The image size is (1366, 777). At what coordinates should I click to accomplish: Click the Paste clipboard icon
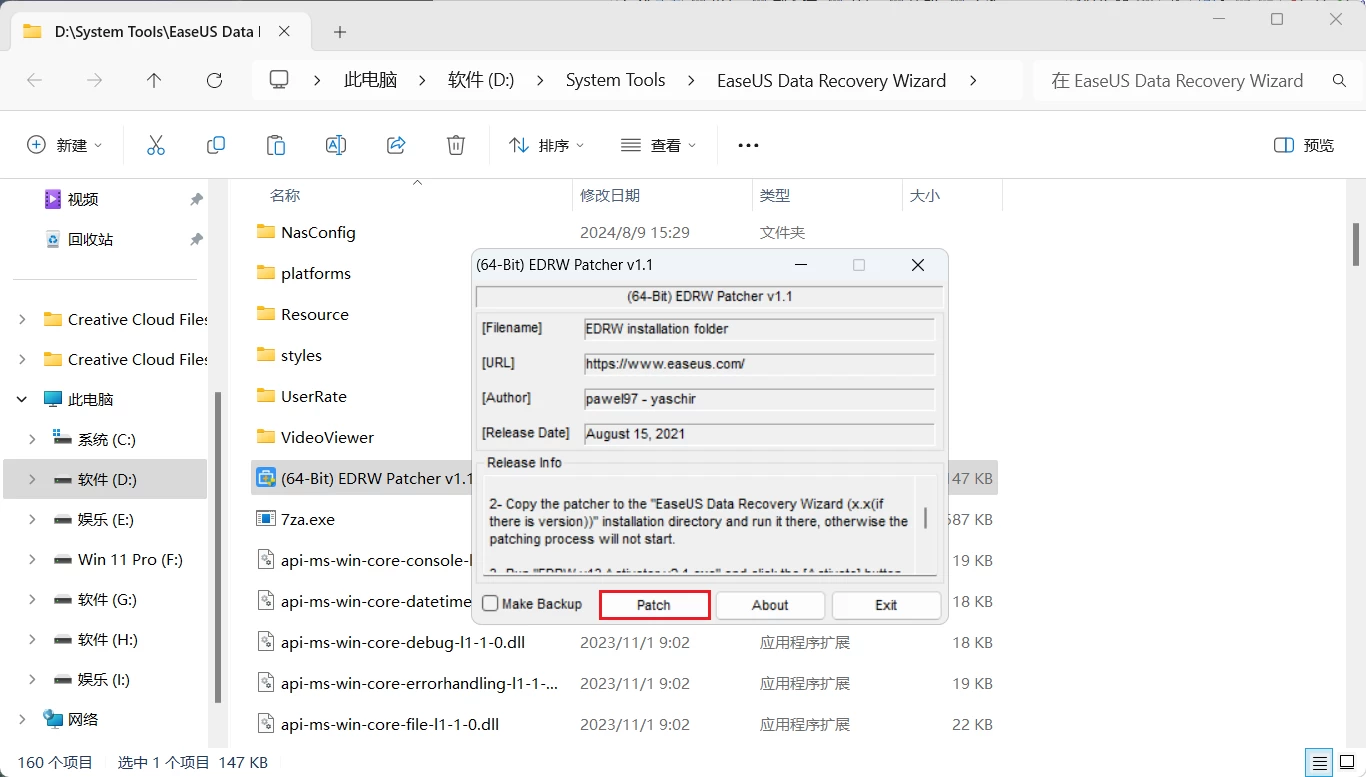point(276,145)
